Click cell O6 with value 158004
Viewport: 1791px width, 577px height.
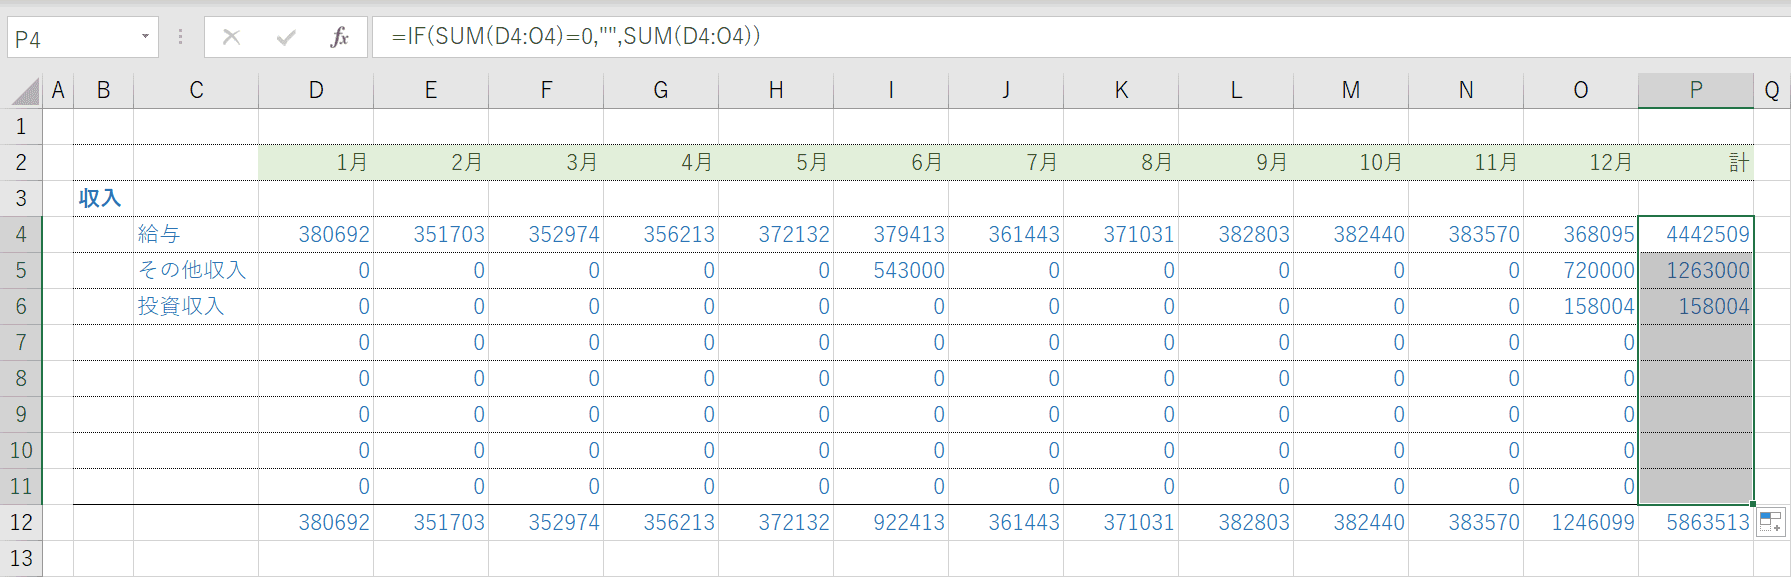point(1581,307)
